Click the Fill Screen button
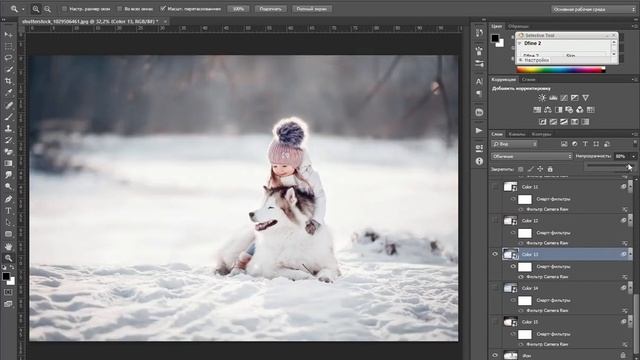640x360 pixels. [x=311, y=9]
